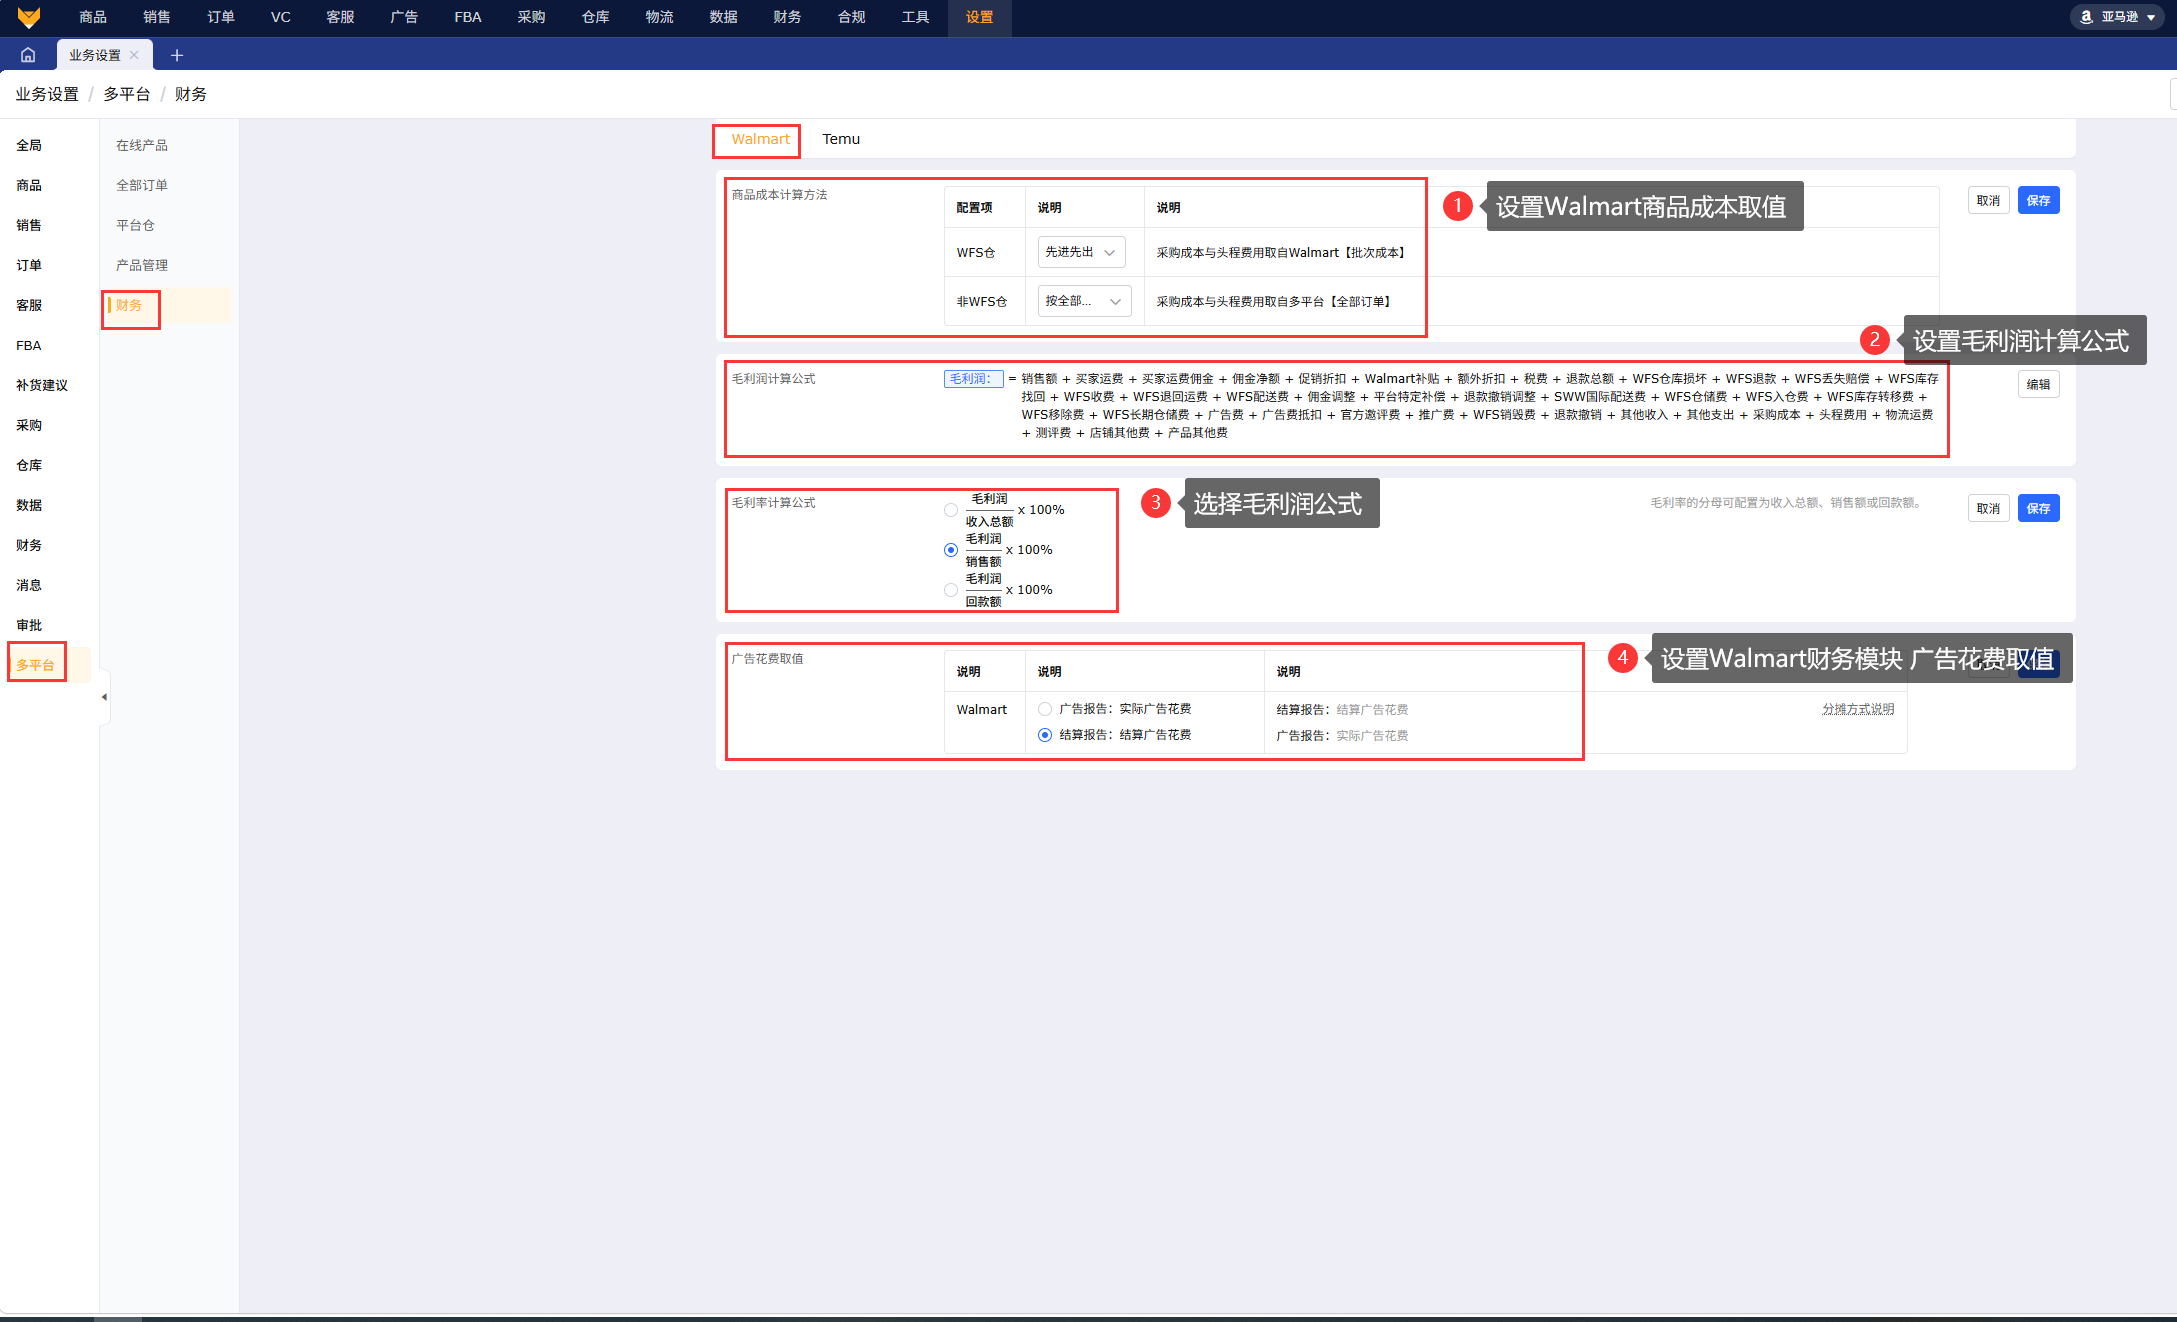This screenshot has height=1322, width=2177.
Task: Open 订单 in the top menu bar
Action: coord(221,17)
